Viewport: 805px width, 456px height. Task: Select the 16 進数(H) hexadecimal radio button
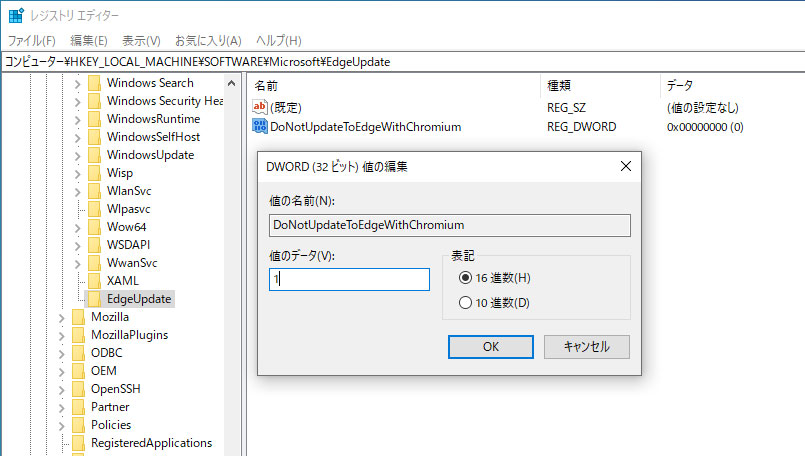pos(465,278)
